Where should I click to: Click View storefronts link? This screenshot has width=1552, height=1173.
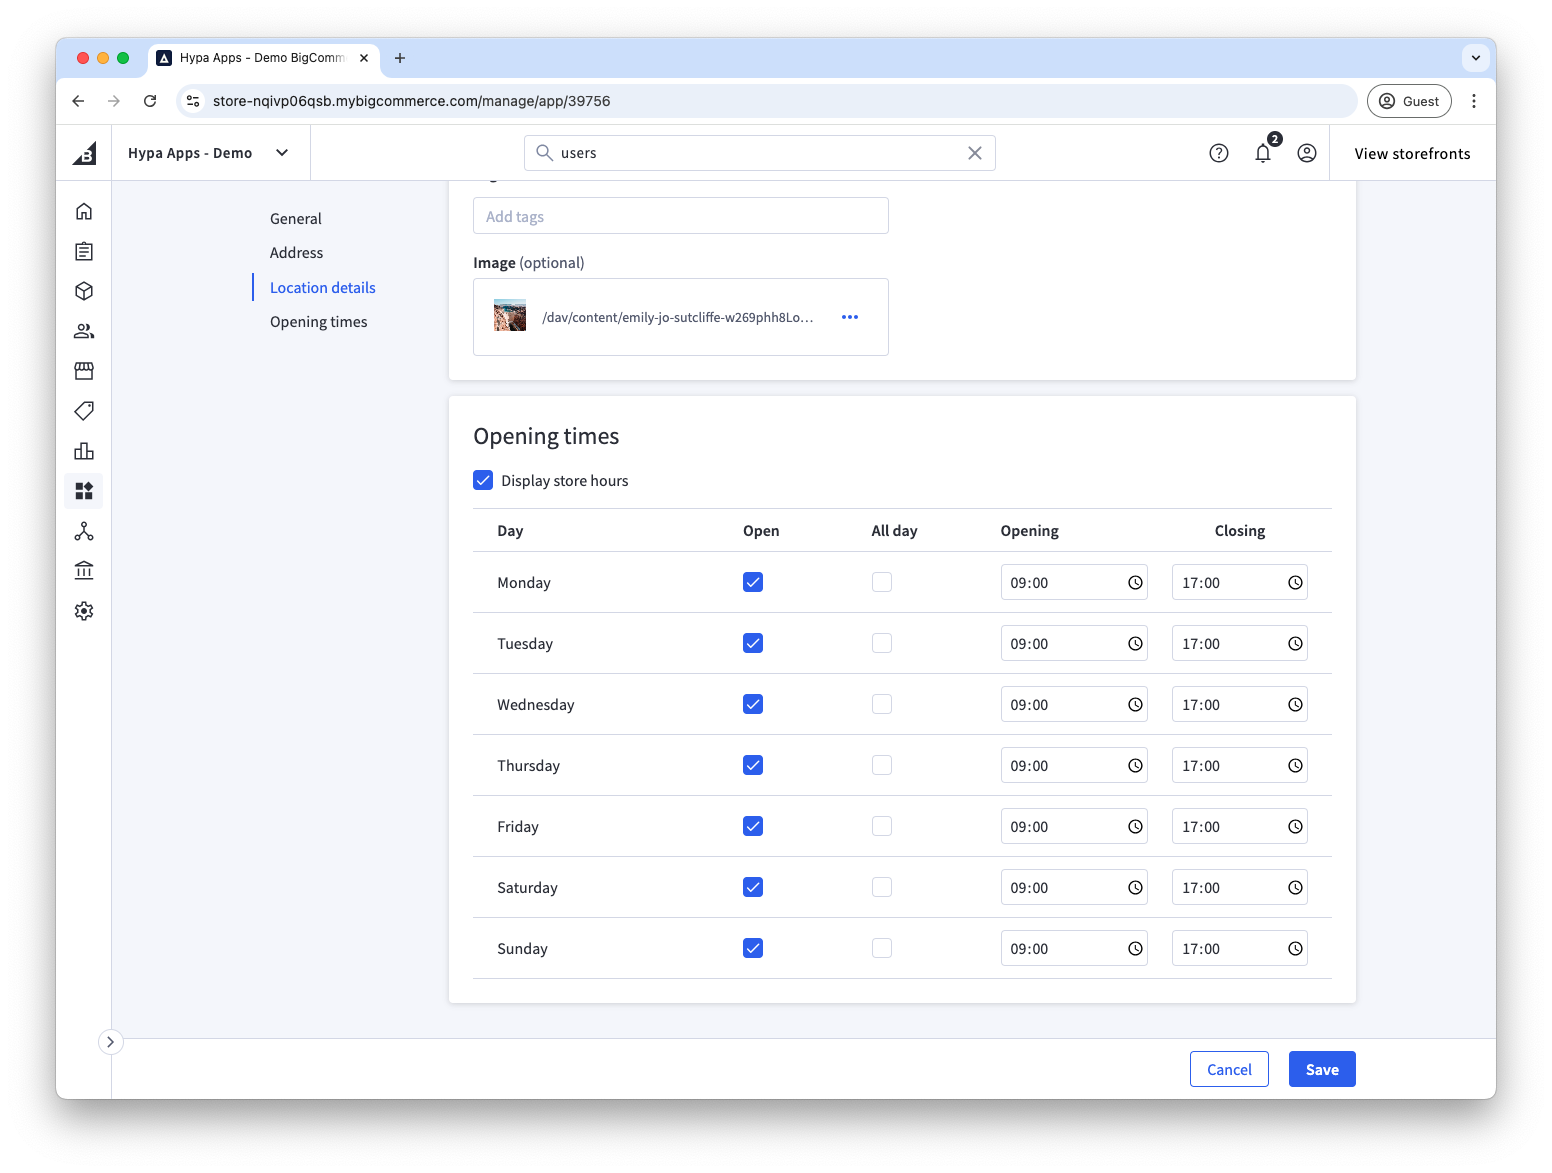(1412, 154)
